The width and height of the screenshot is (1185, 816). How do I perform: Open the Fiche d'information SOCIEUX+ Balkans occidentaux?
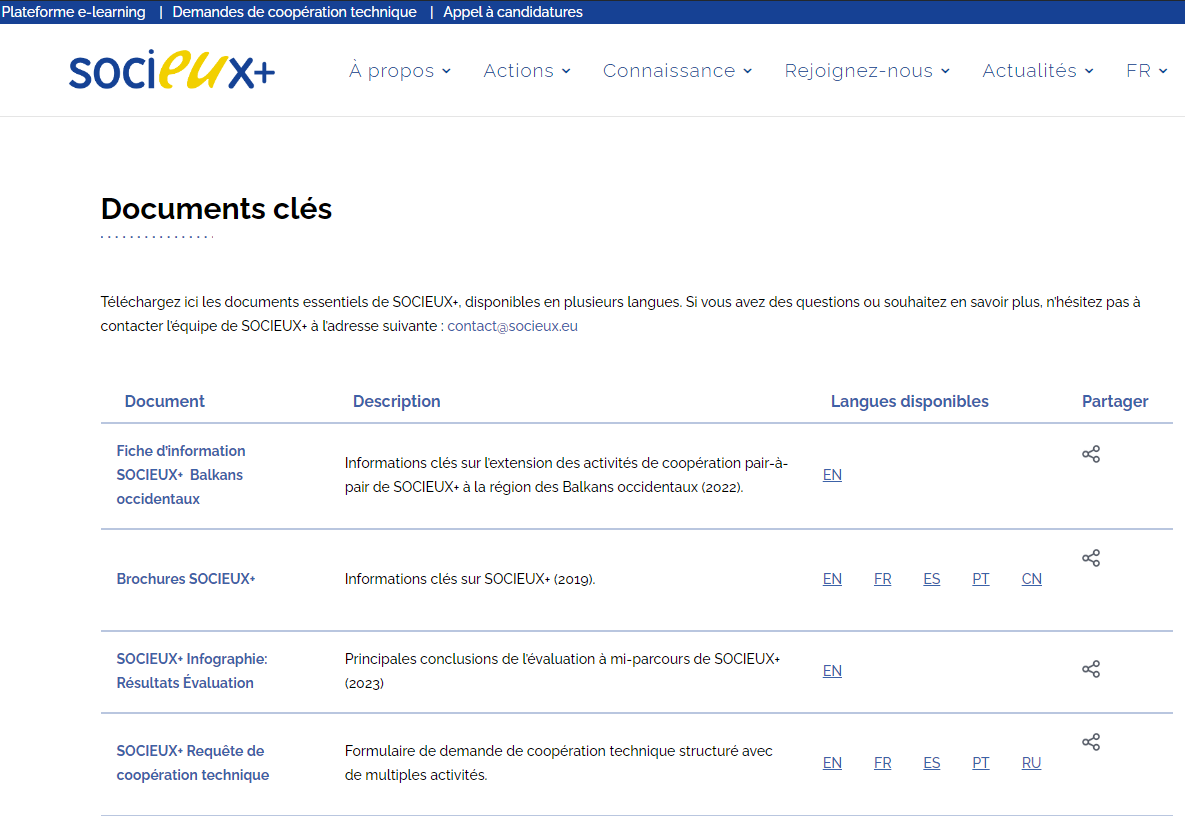[181, 474]
